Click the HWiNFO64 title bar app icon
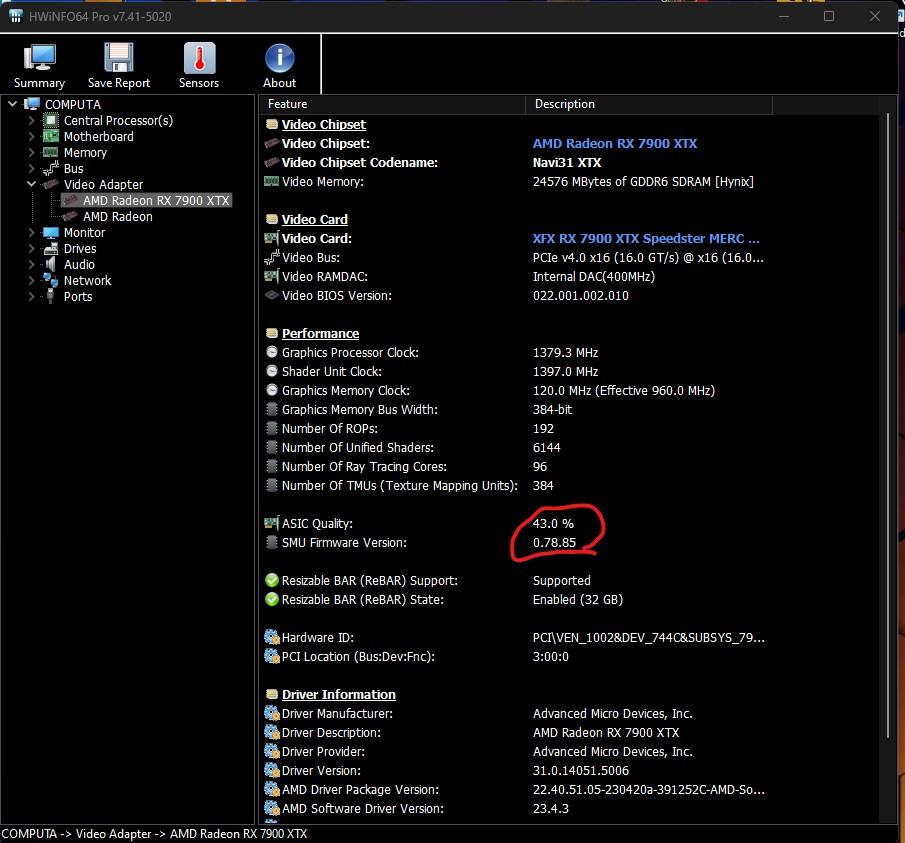905x843 pixels. coord(16,16)
